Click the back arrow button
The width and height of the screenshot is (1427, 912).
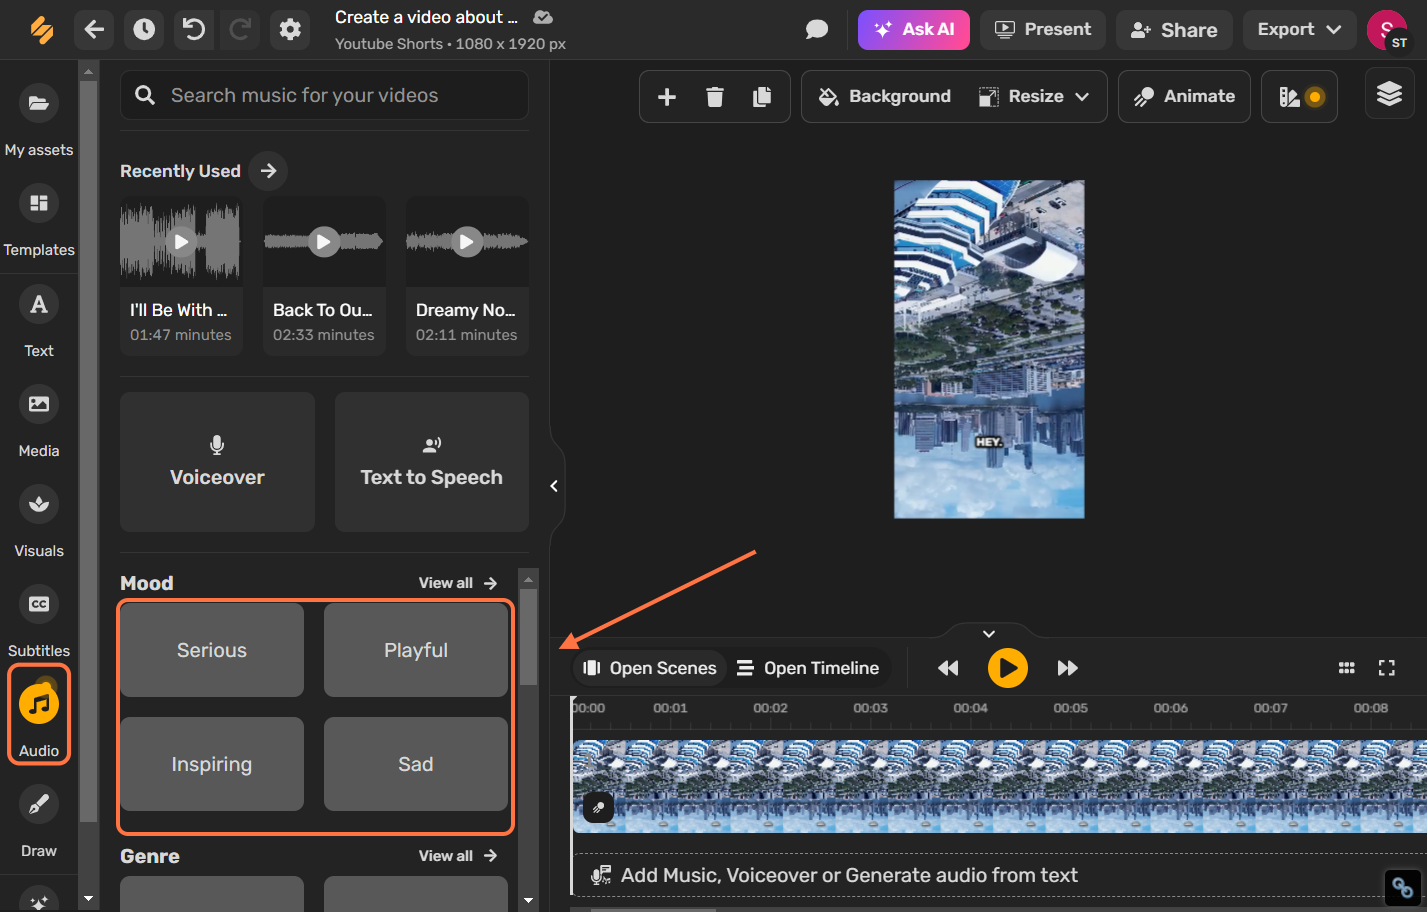[94, 30]
